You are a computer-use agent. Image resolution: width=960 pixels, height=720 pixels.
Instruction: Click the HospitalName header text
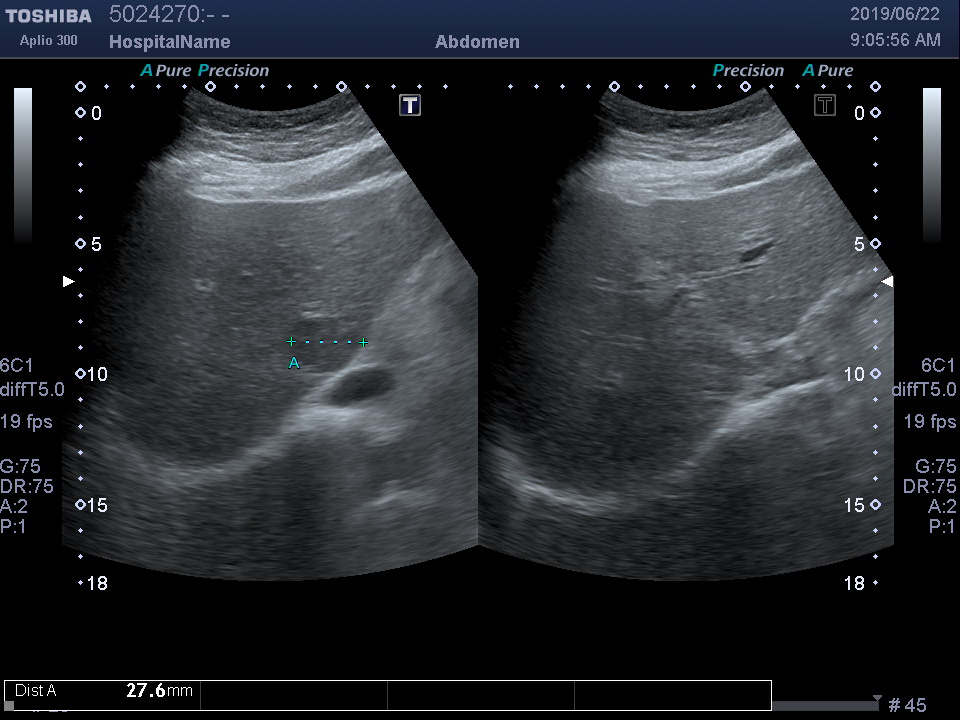coord(169,42)
